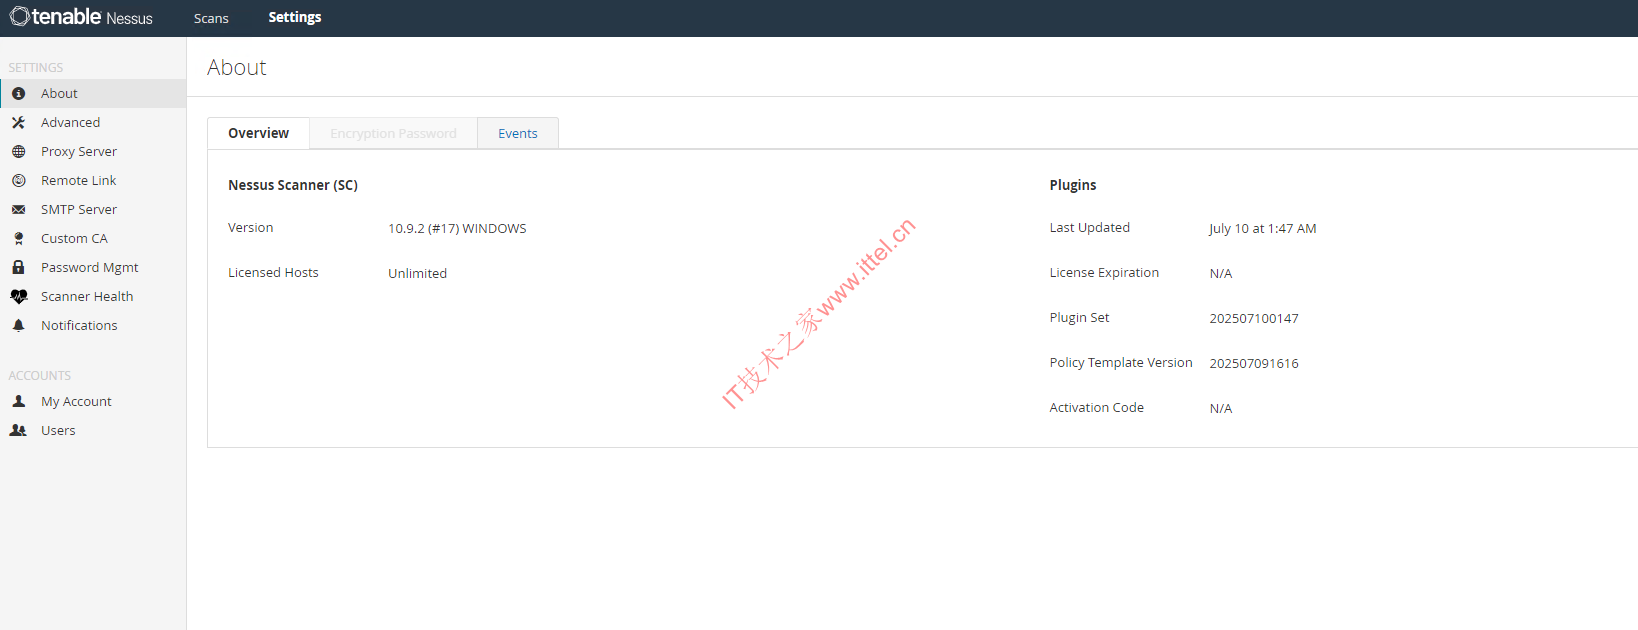
Task: Click Last Updated value July 10 at 1:47 AM
Action: point(1263,228)
